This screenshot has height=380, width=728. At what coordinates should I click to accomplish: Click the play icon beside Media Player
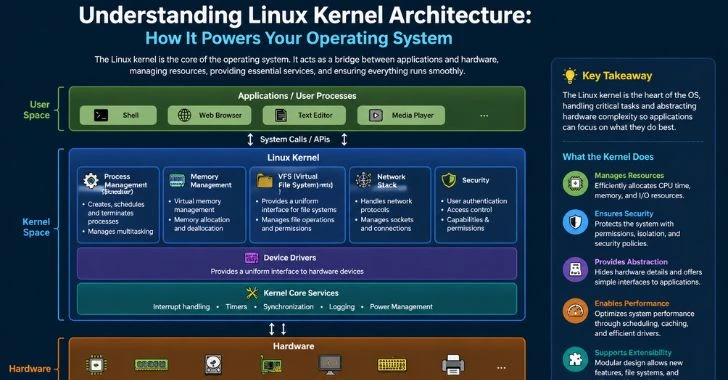click(x=376, y=115)
